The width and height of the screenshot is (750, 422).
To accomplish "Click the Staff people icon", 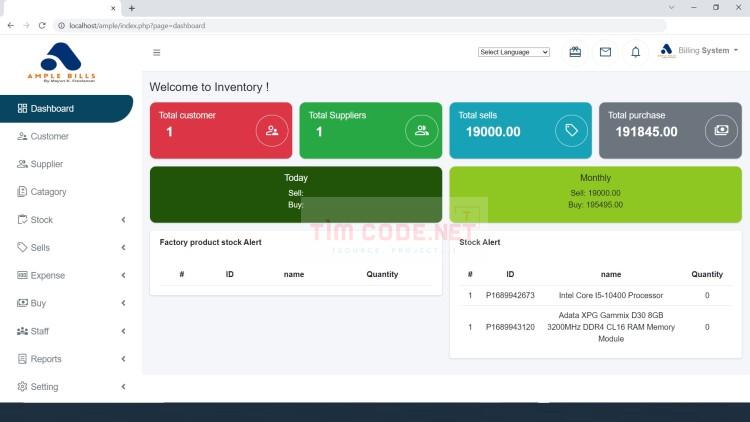I will click(22, 331).
